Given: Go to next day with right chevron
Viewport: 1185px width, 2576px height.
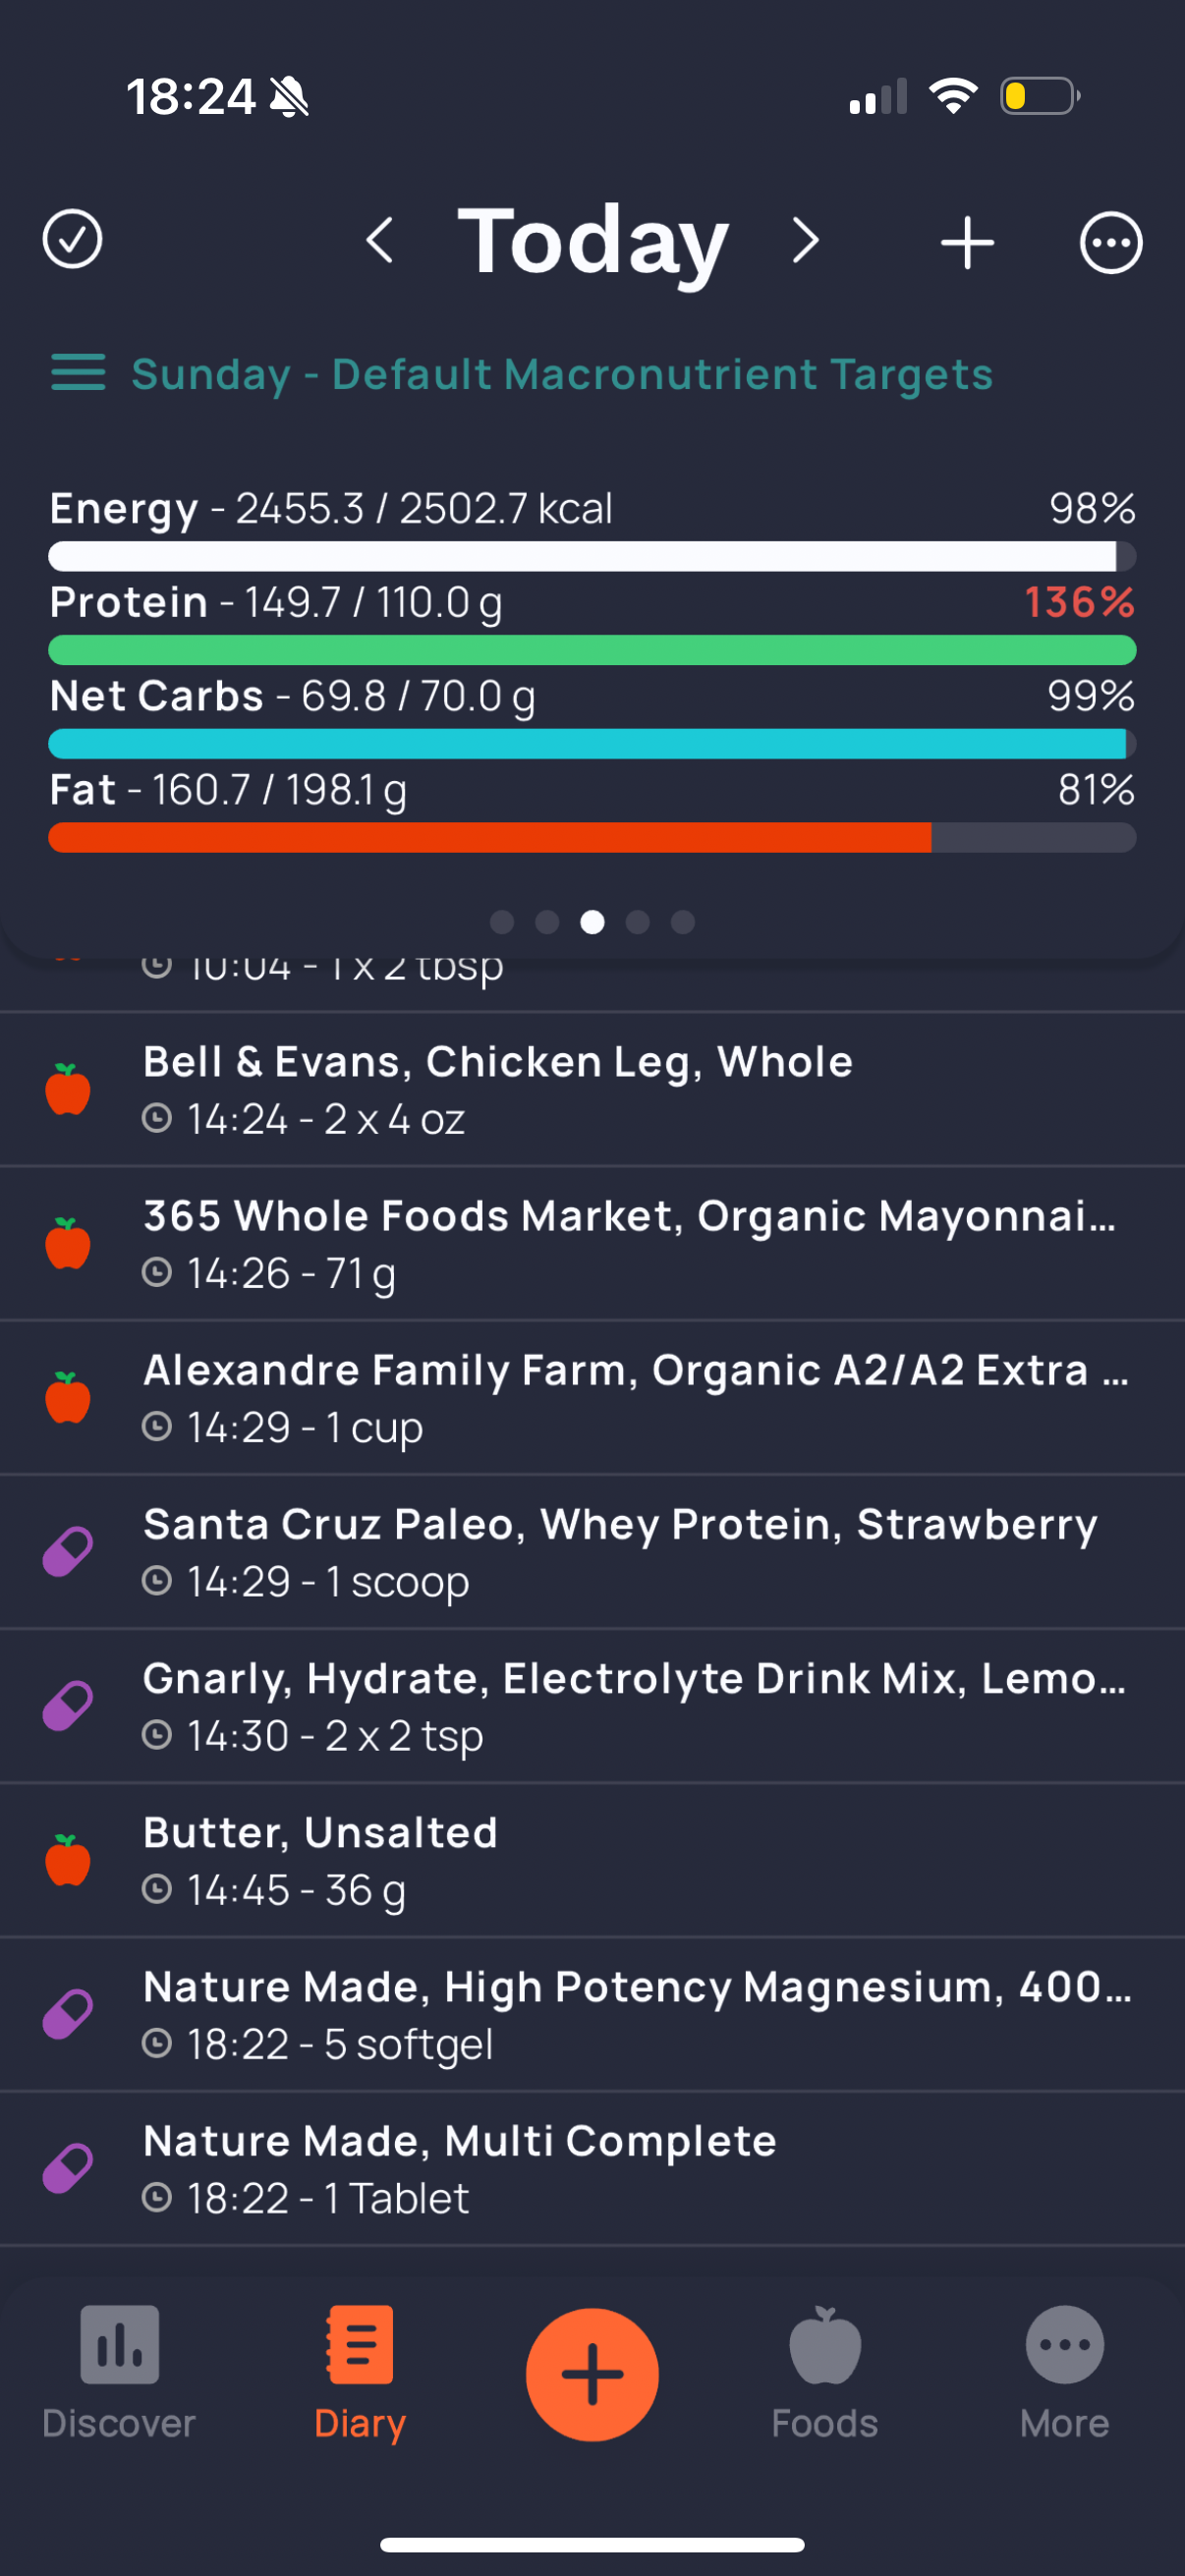Looking at the screenshot, I should [x=805, y=241].
